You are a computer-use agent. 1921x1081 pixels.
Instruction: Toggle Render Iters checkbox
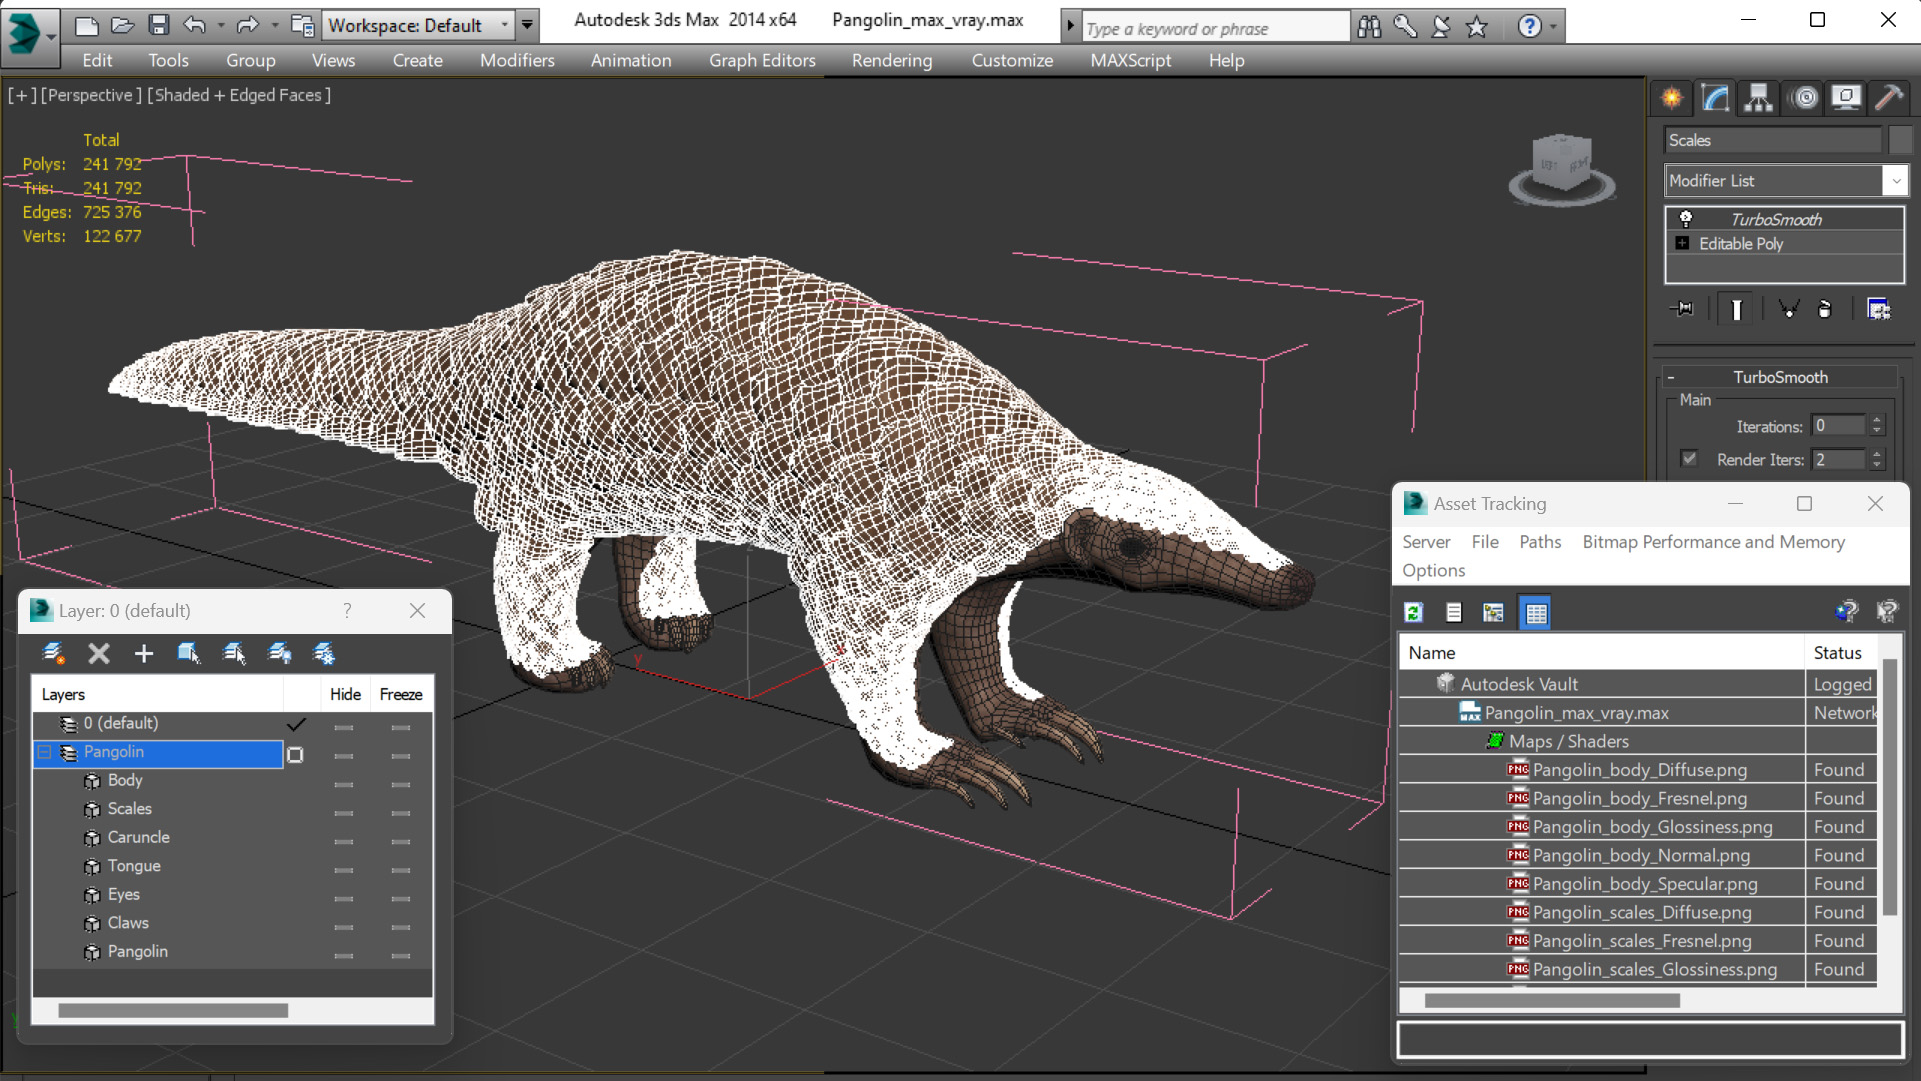(x=1690, y=459)
